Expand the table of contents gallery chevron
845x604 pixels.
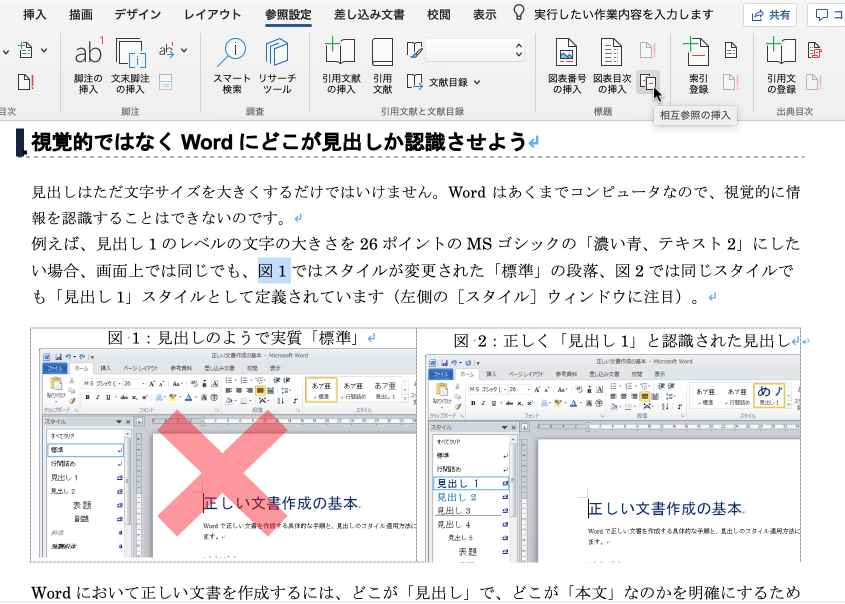pos(6,52)
